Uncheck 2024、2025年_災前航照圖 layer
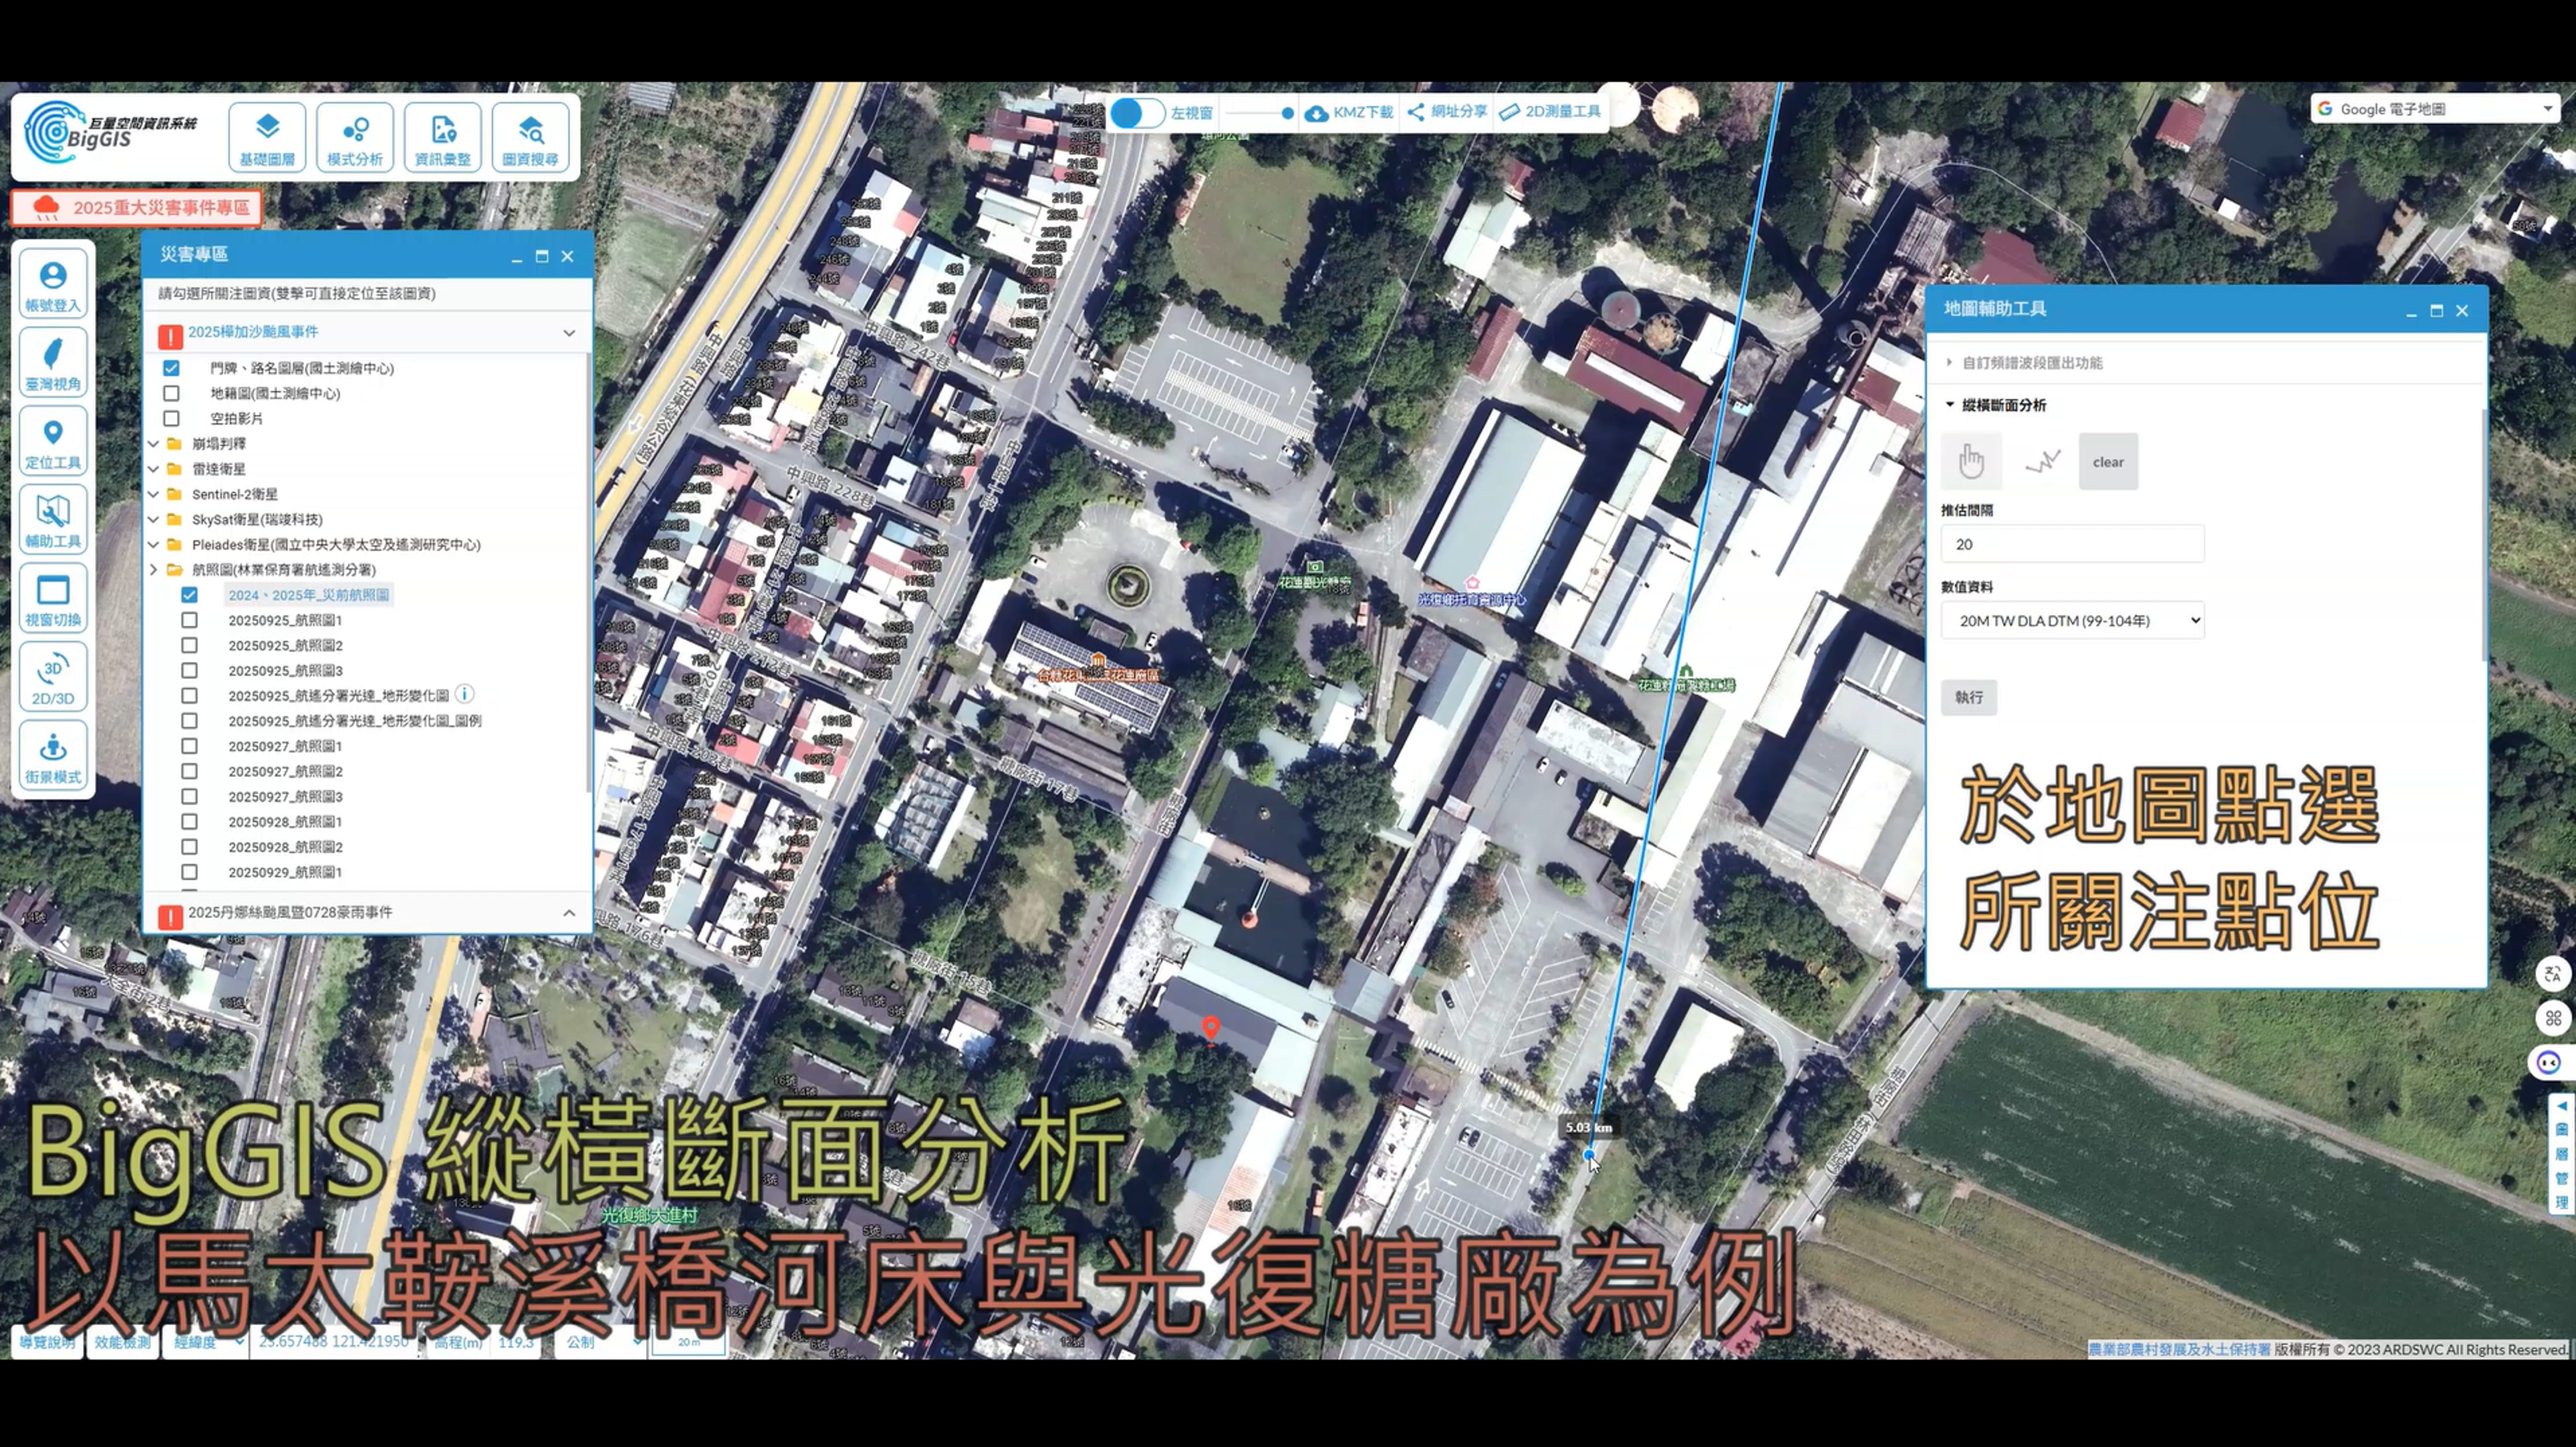Image resolution: width=2576 pixels, height=1447 pixels. (x=189, y=595)
